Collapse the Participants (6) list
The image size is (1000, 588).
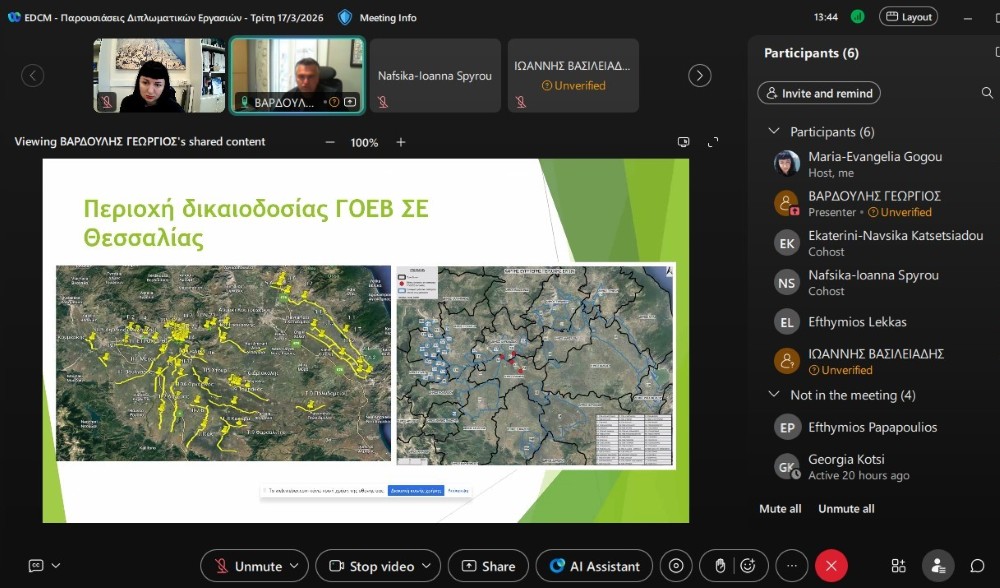click(x=773, y=132)
